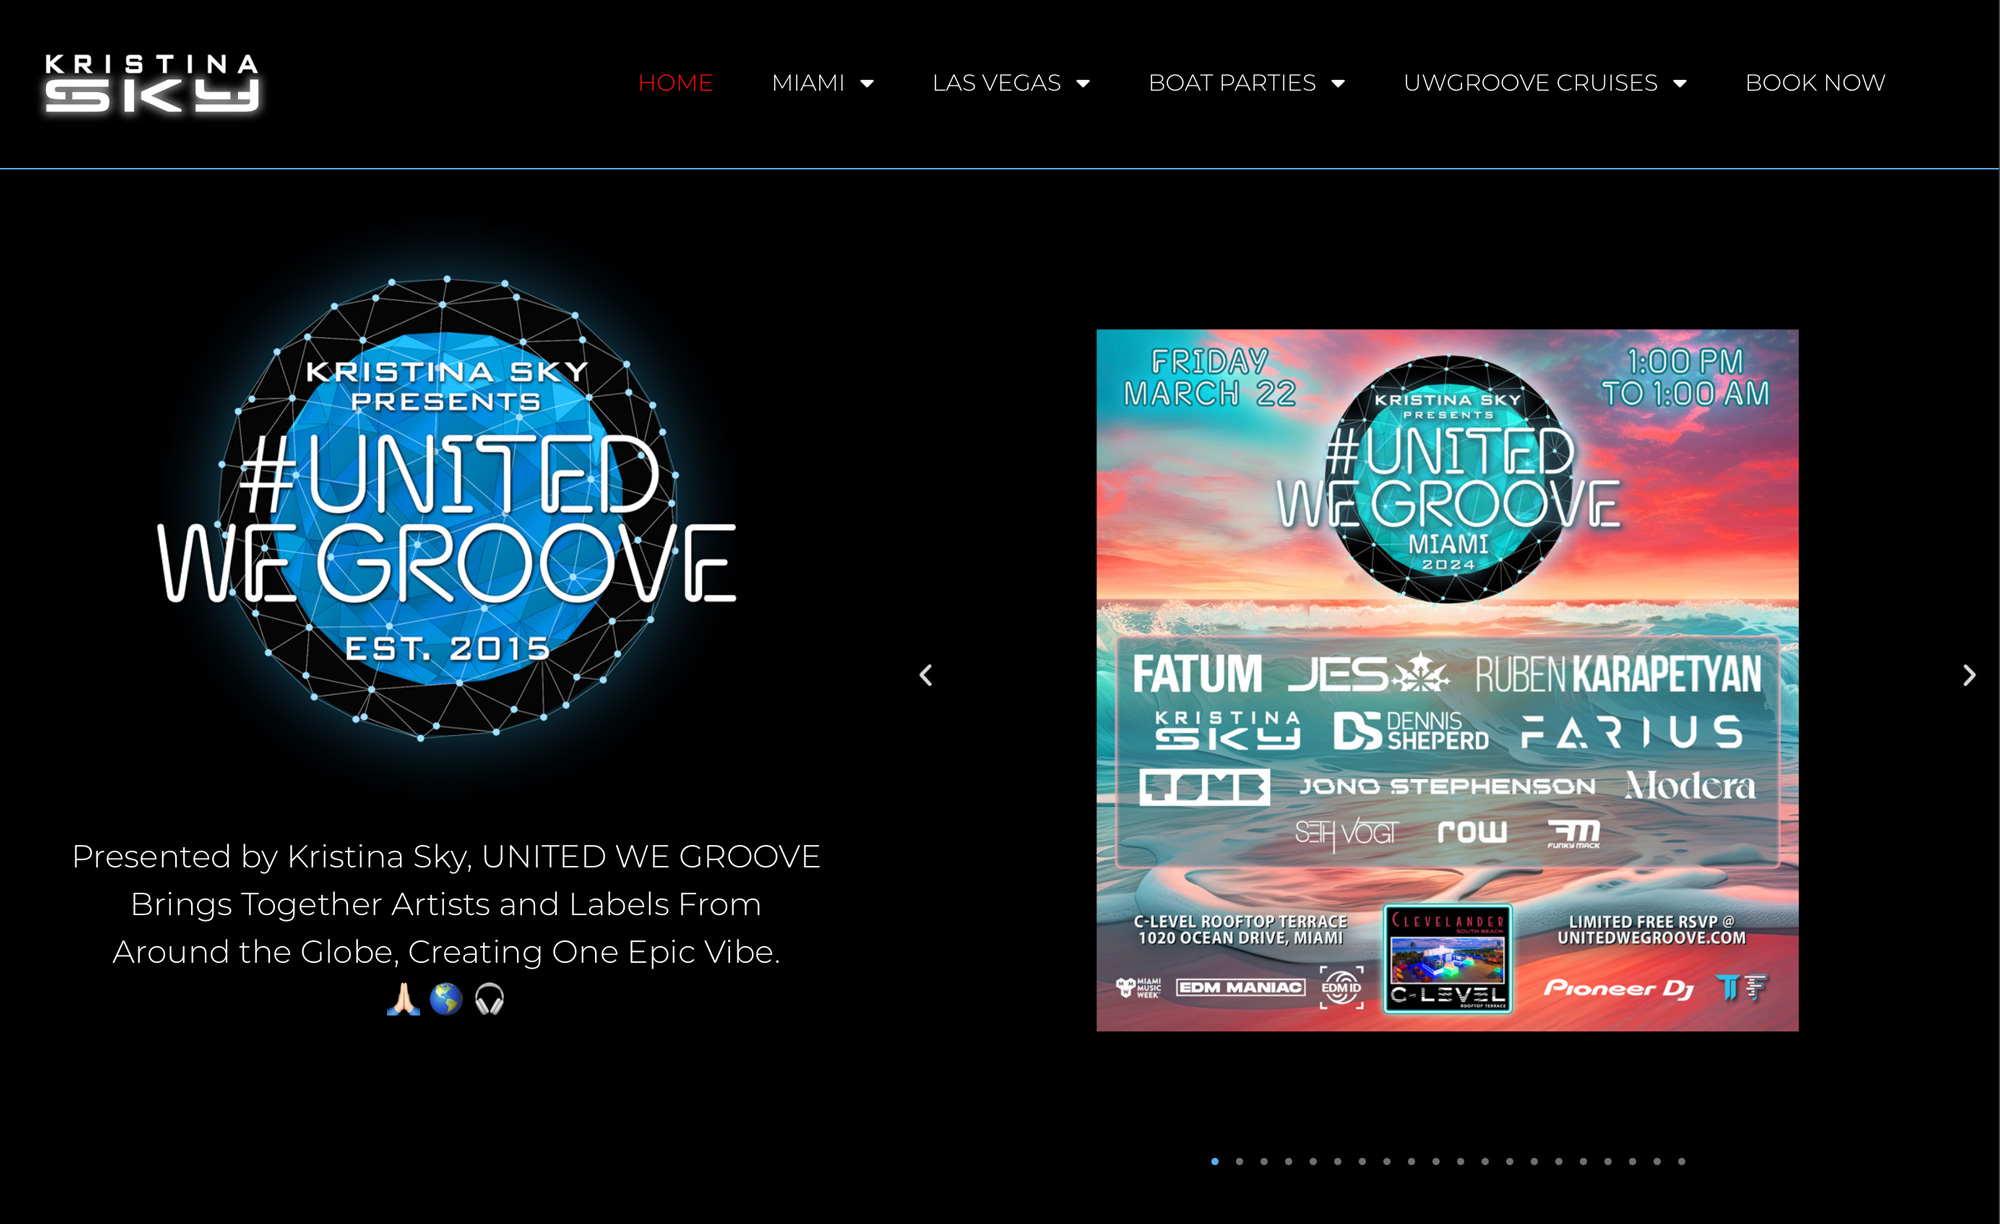The height and width of the screenshot is (1224, 2000).
Task: Open the Home menu item
Action: [x=675, y=83]
